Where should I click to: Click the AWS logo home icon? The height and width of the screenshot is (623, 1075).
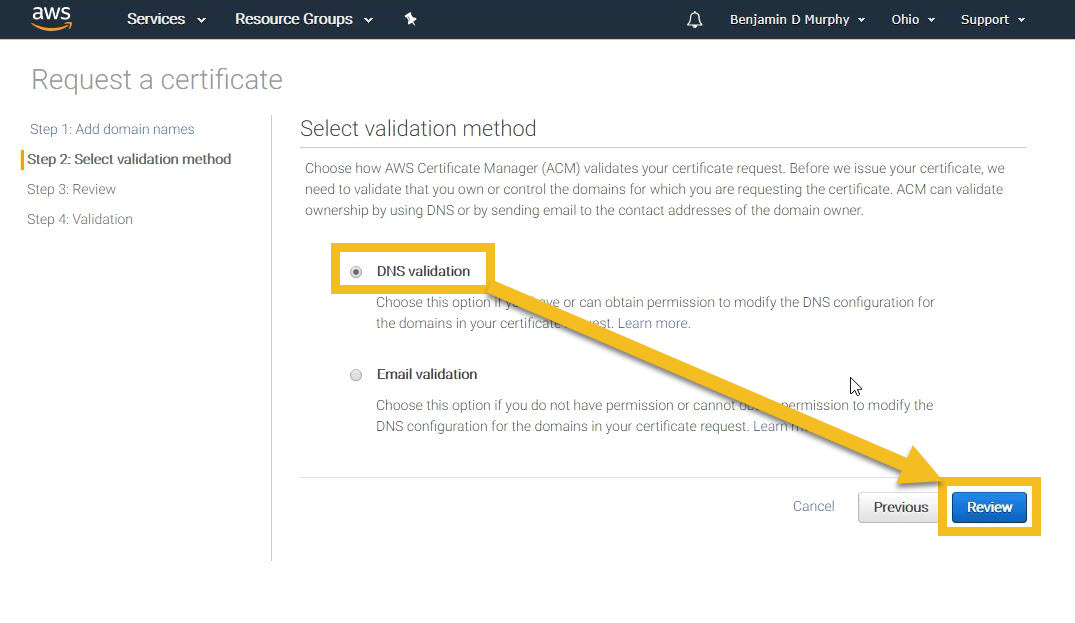(51, 19)
